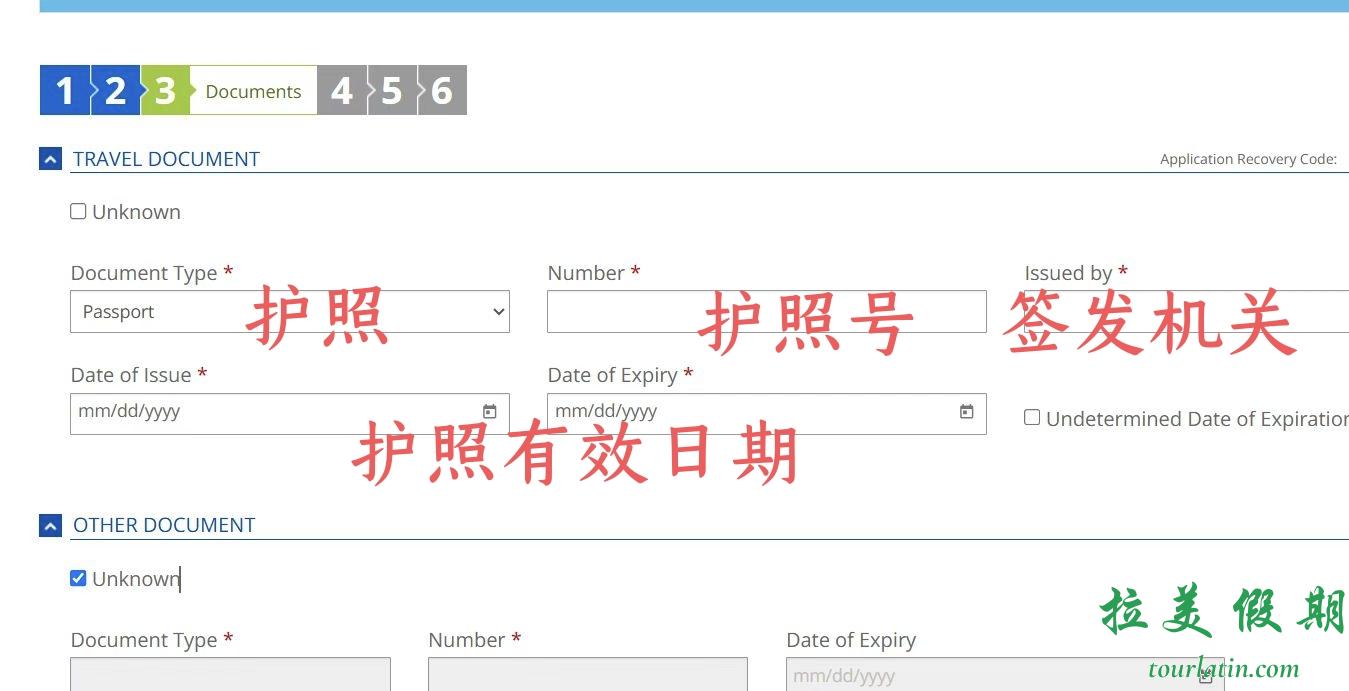Check Unknown under Travel Document
1349x691 pixels.
pyautogui.click(x=78, y=212)
